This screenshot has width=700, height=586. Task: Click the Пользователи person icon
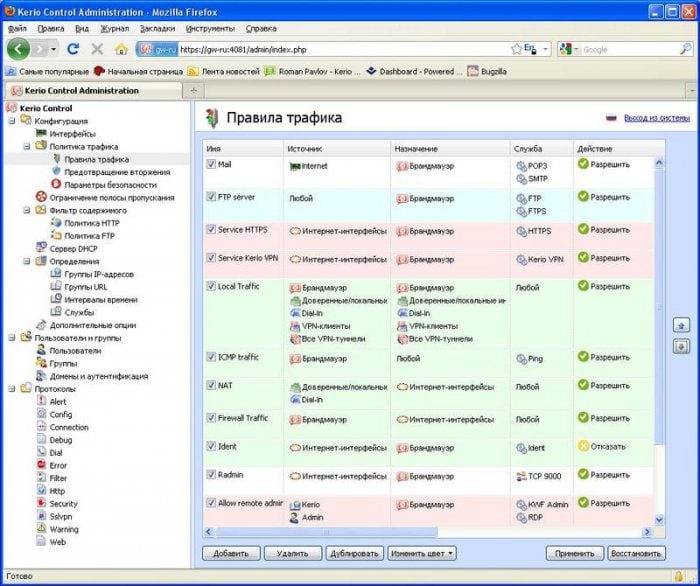point(41,350)
